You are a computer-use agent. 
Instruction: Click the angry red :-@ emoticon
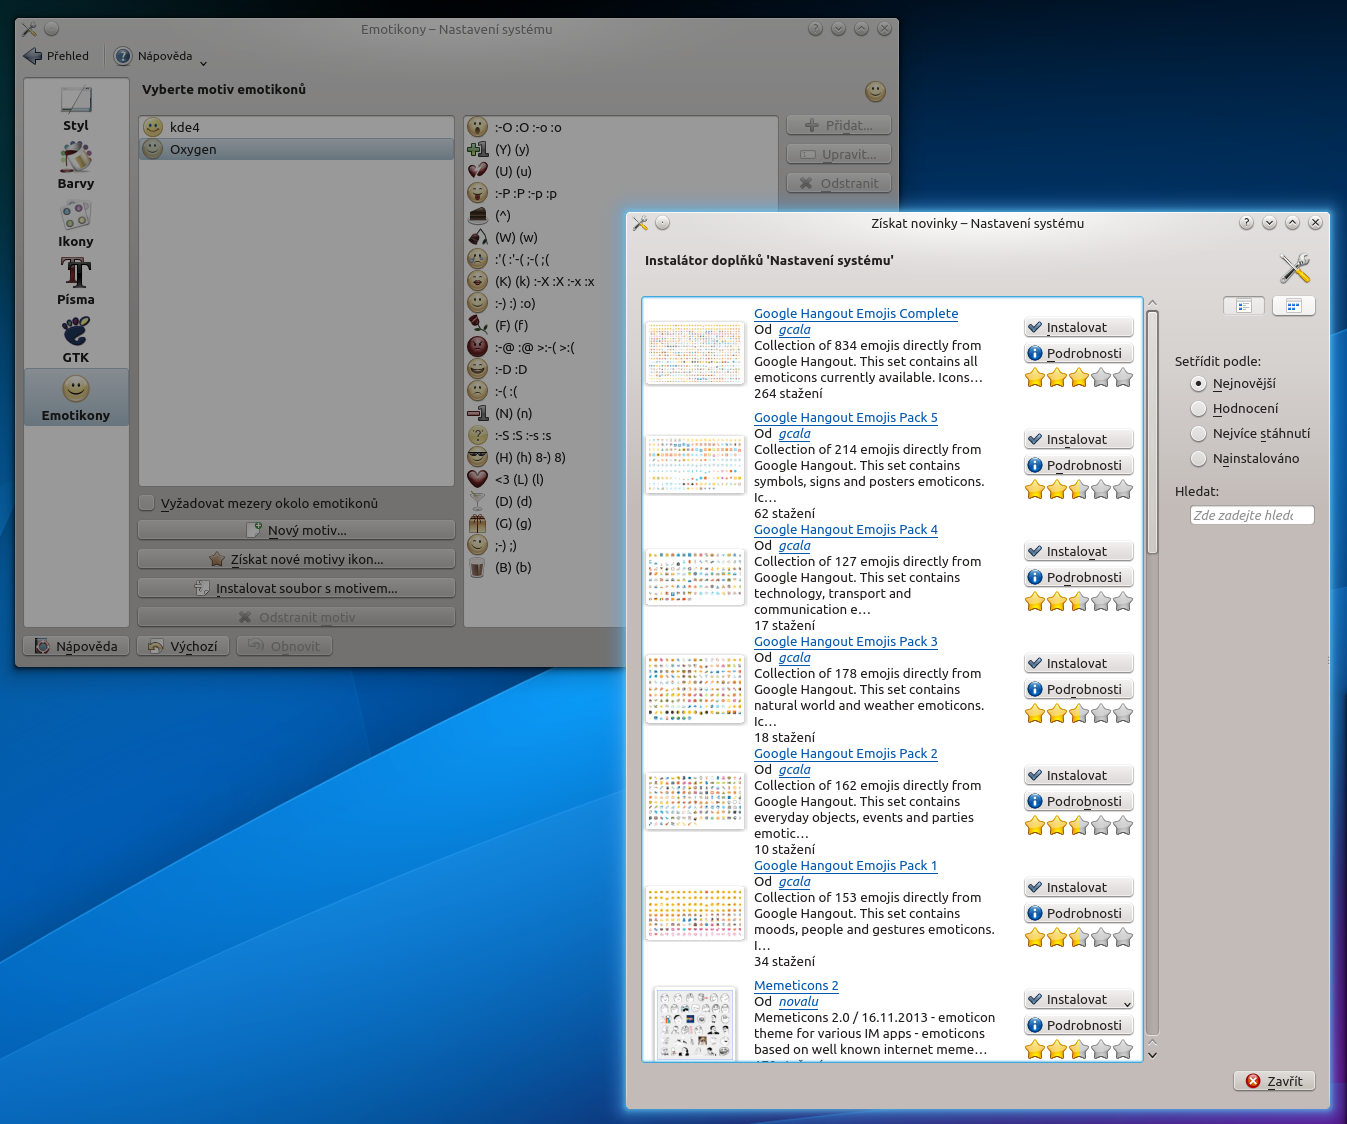pyautogui.click(x=478, y=347)
